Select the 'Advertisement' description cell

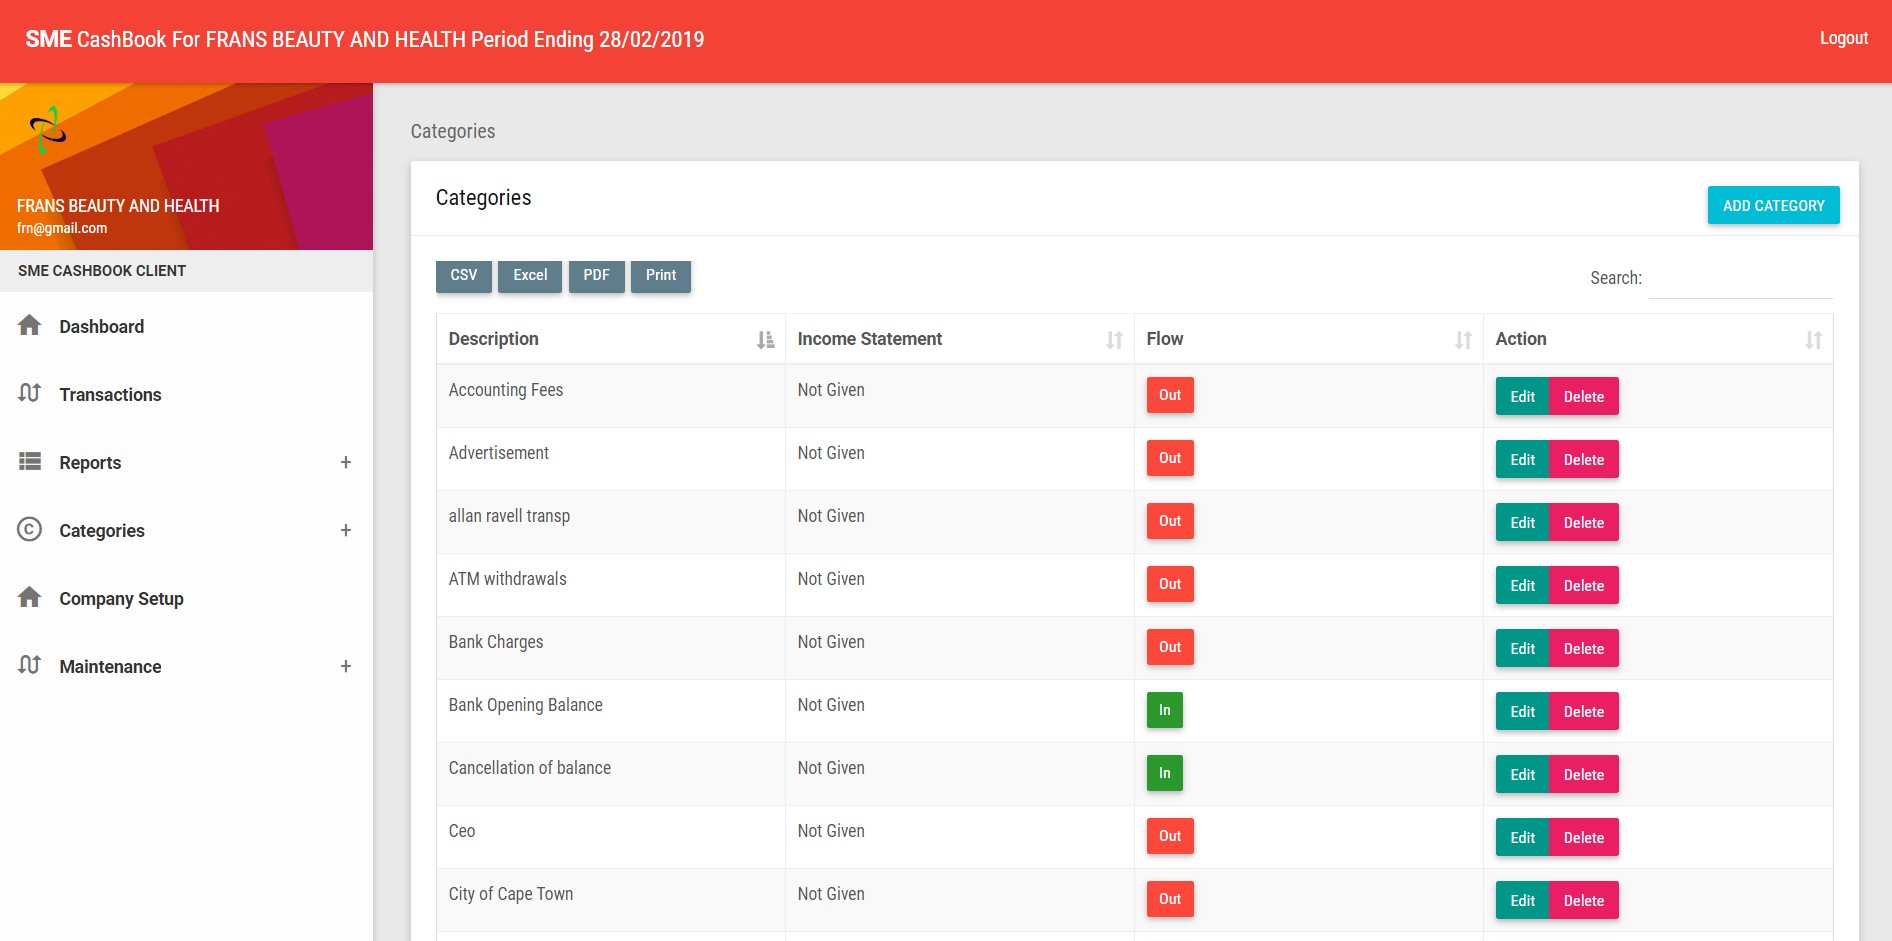(x=610, y=459)
